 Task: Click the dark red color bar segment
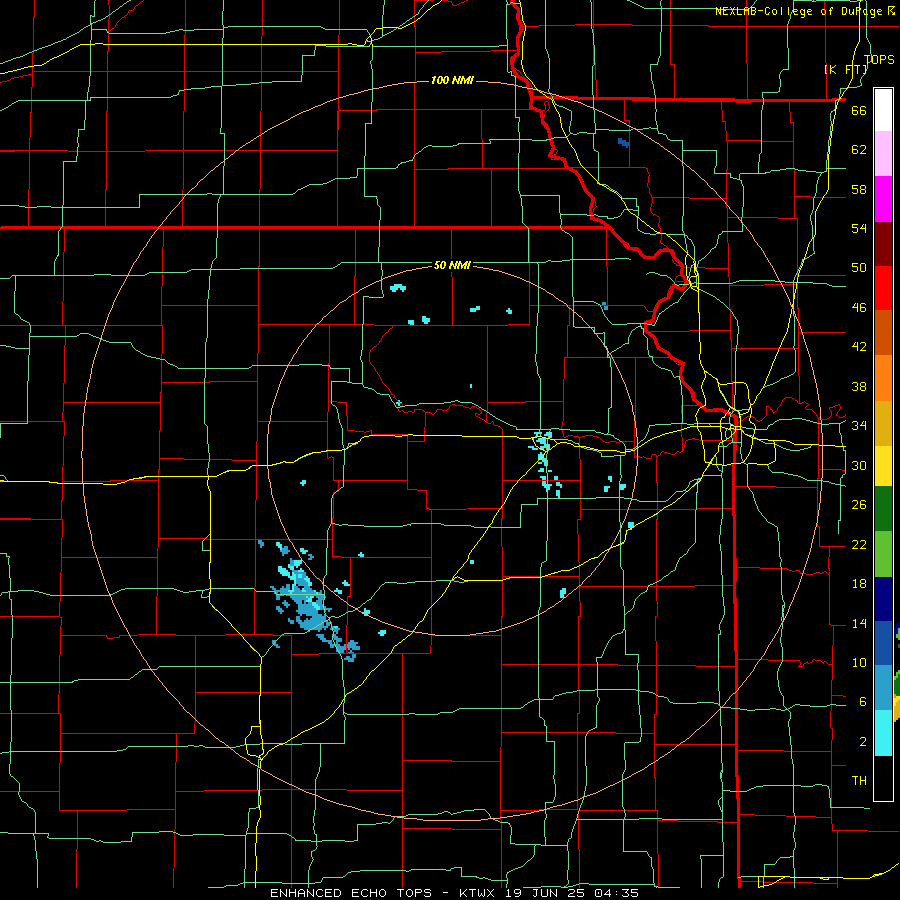tap(883, 244)
